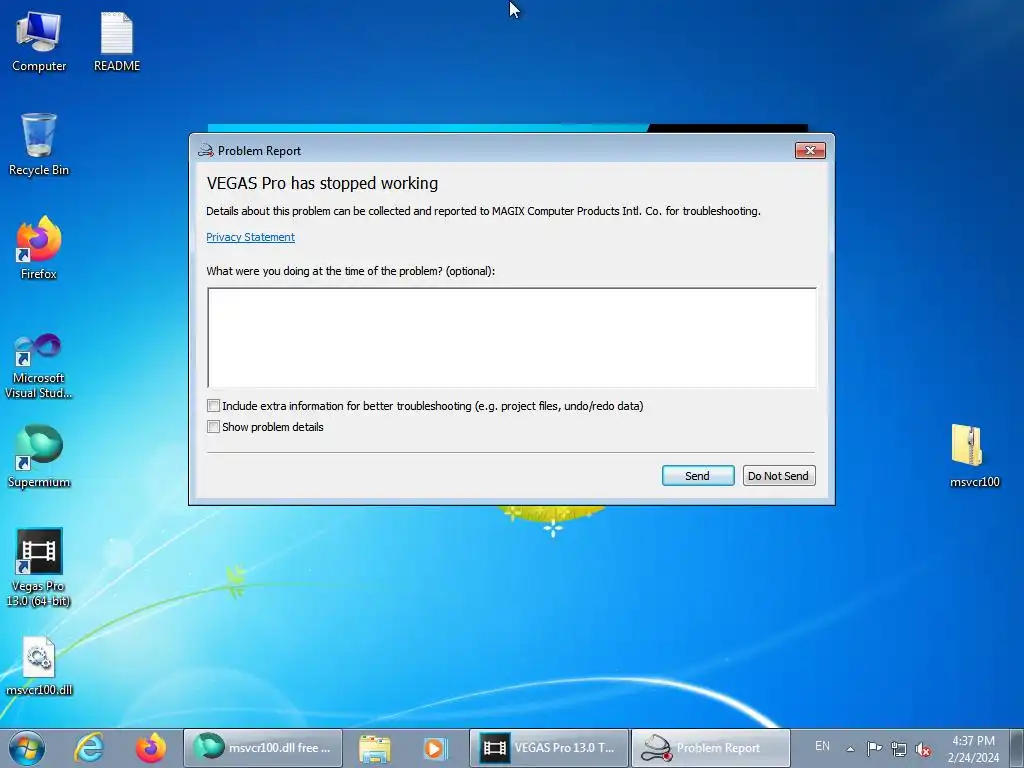Switch to msvcr100.dll free taskbar window
1024x768 pixels.
coord(263,748)
